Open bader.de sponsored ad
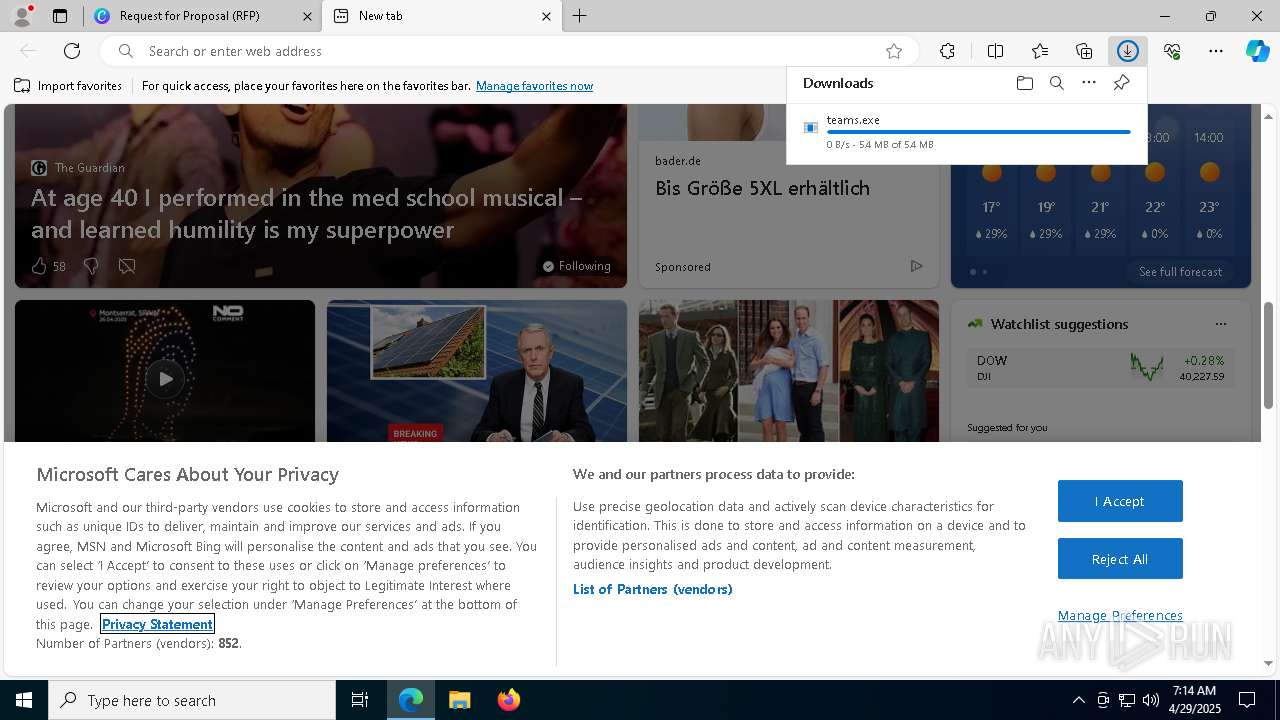The image size is (1280, 720). click(x=762, y=188)
